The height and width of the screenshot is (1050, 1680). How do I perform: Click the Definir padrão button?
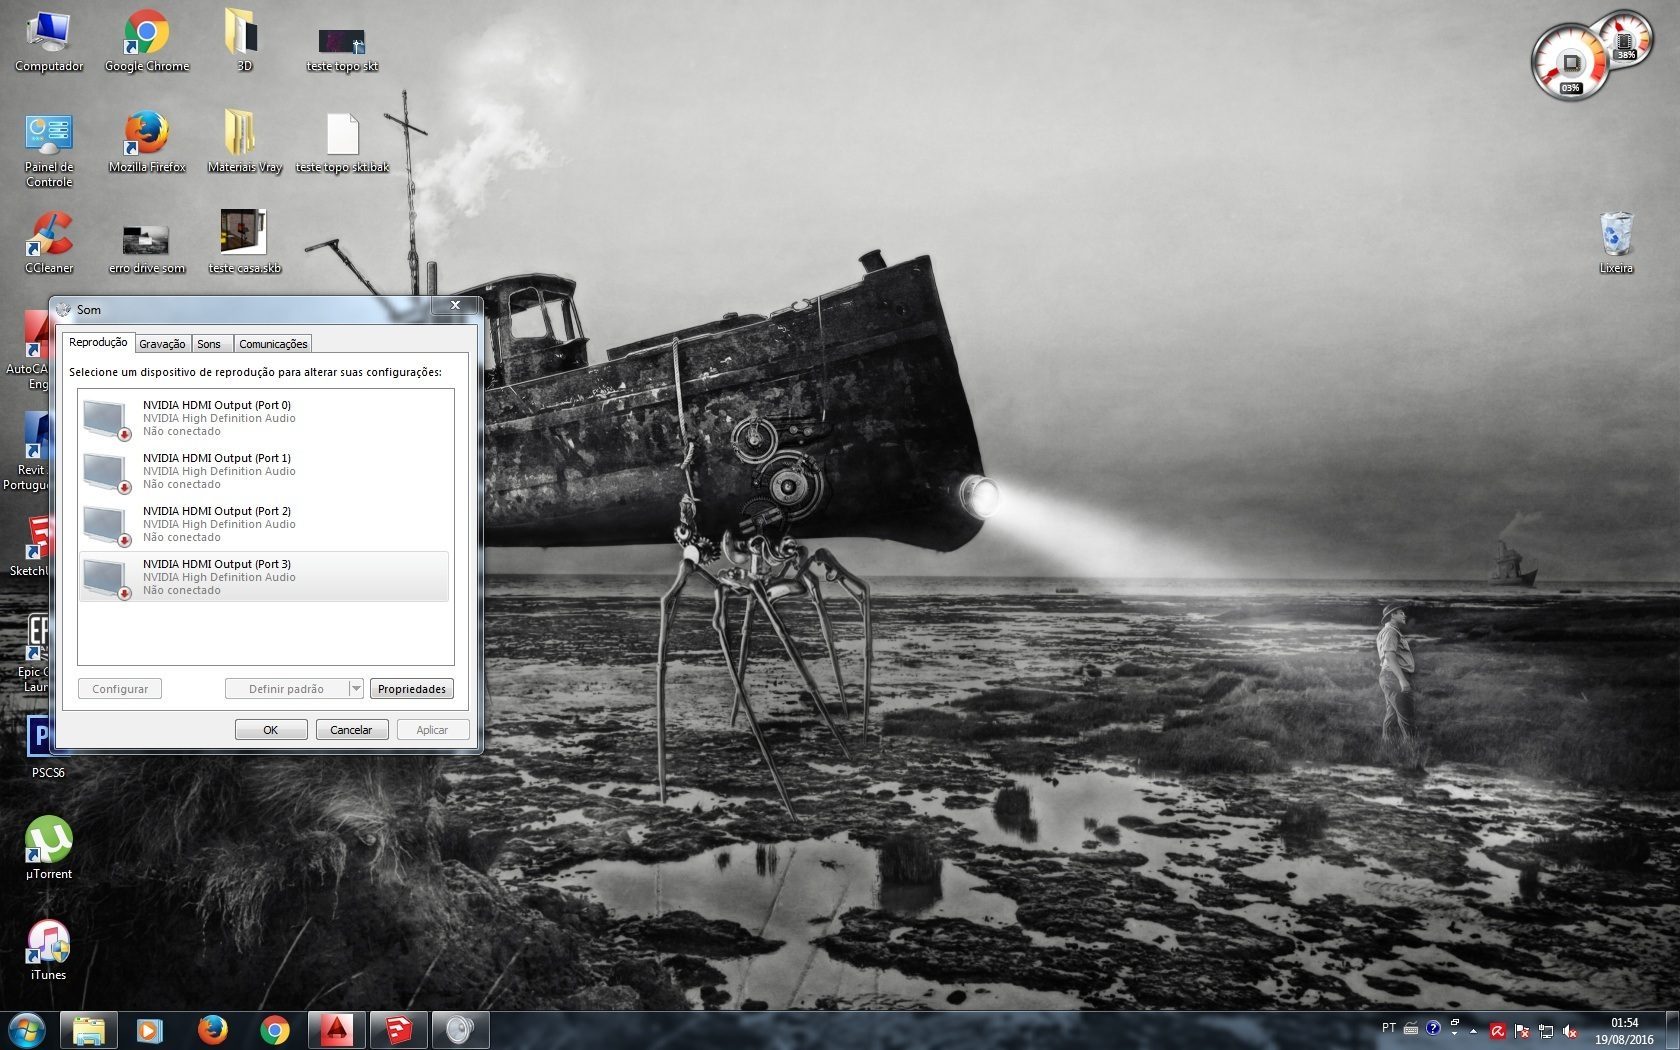tap(286, 689)
